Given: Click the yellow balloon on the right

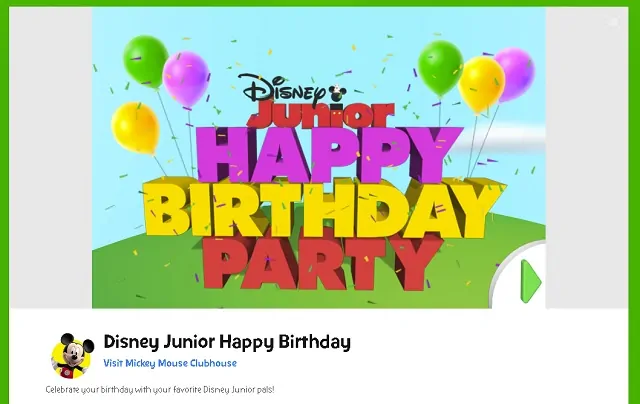Looking at the screenshot, I should tap(481, 85).
